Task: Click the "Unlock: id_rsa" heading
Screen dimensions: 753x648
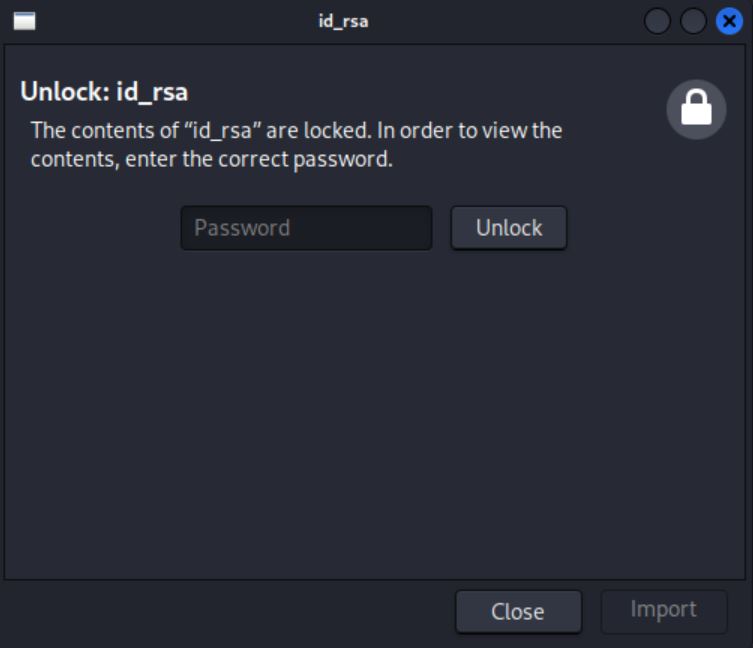Action: pos(104,93)
